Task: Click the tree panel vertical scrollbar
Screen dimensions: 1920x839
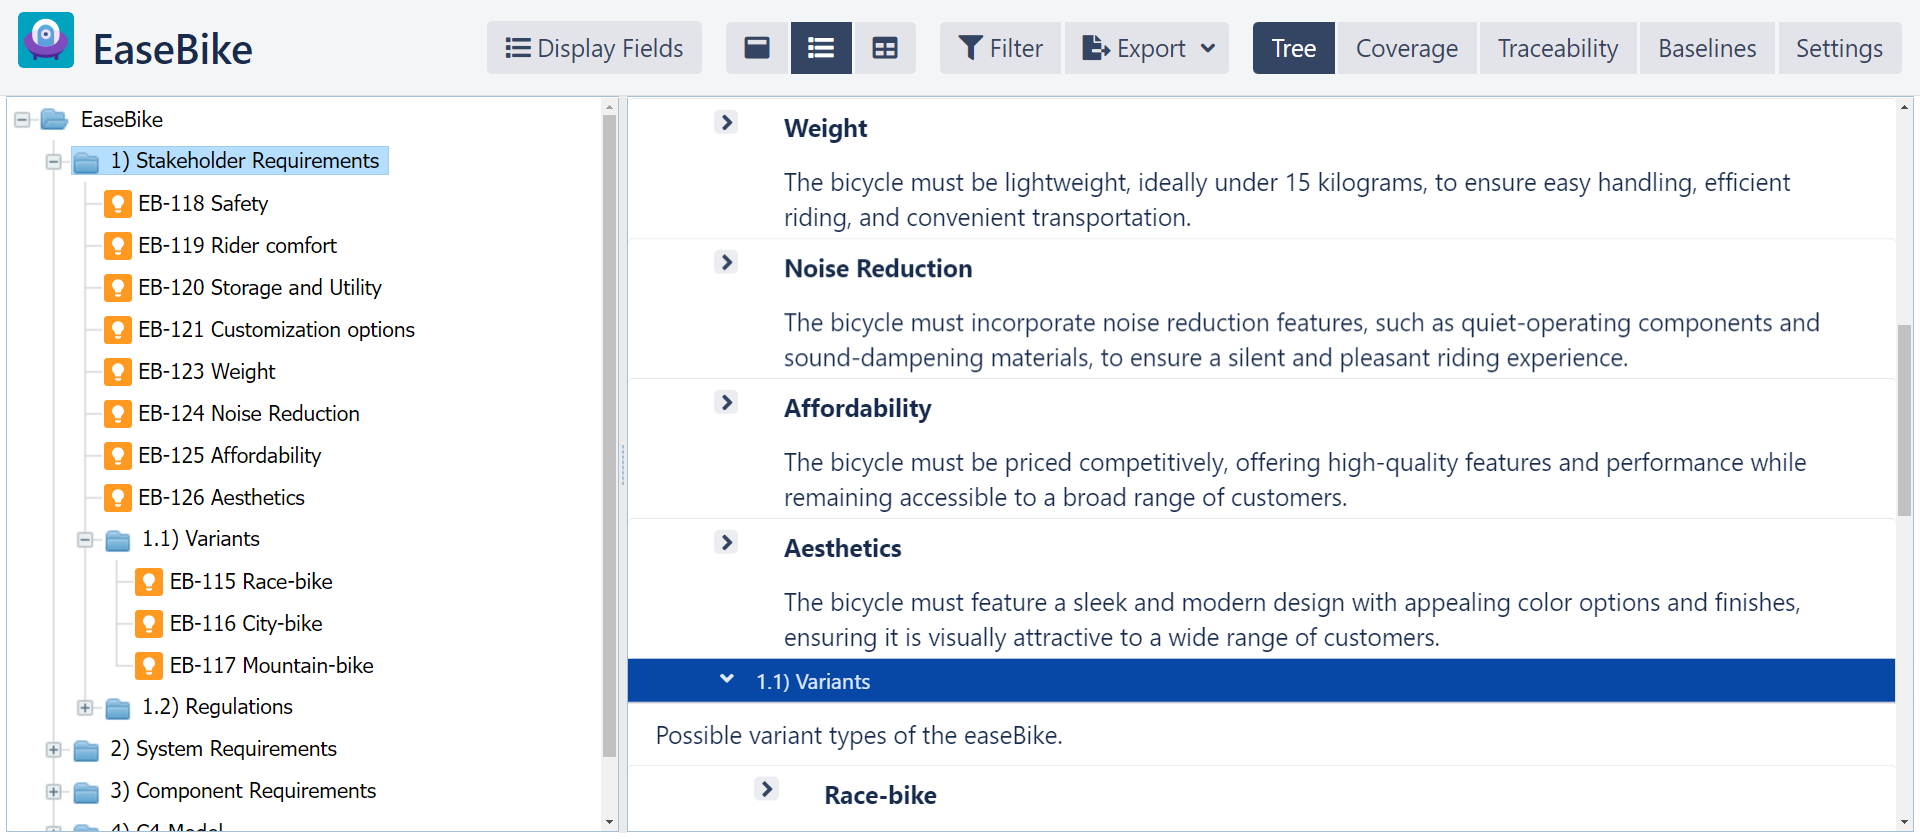Action: [610, 436]
